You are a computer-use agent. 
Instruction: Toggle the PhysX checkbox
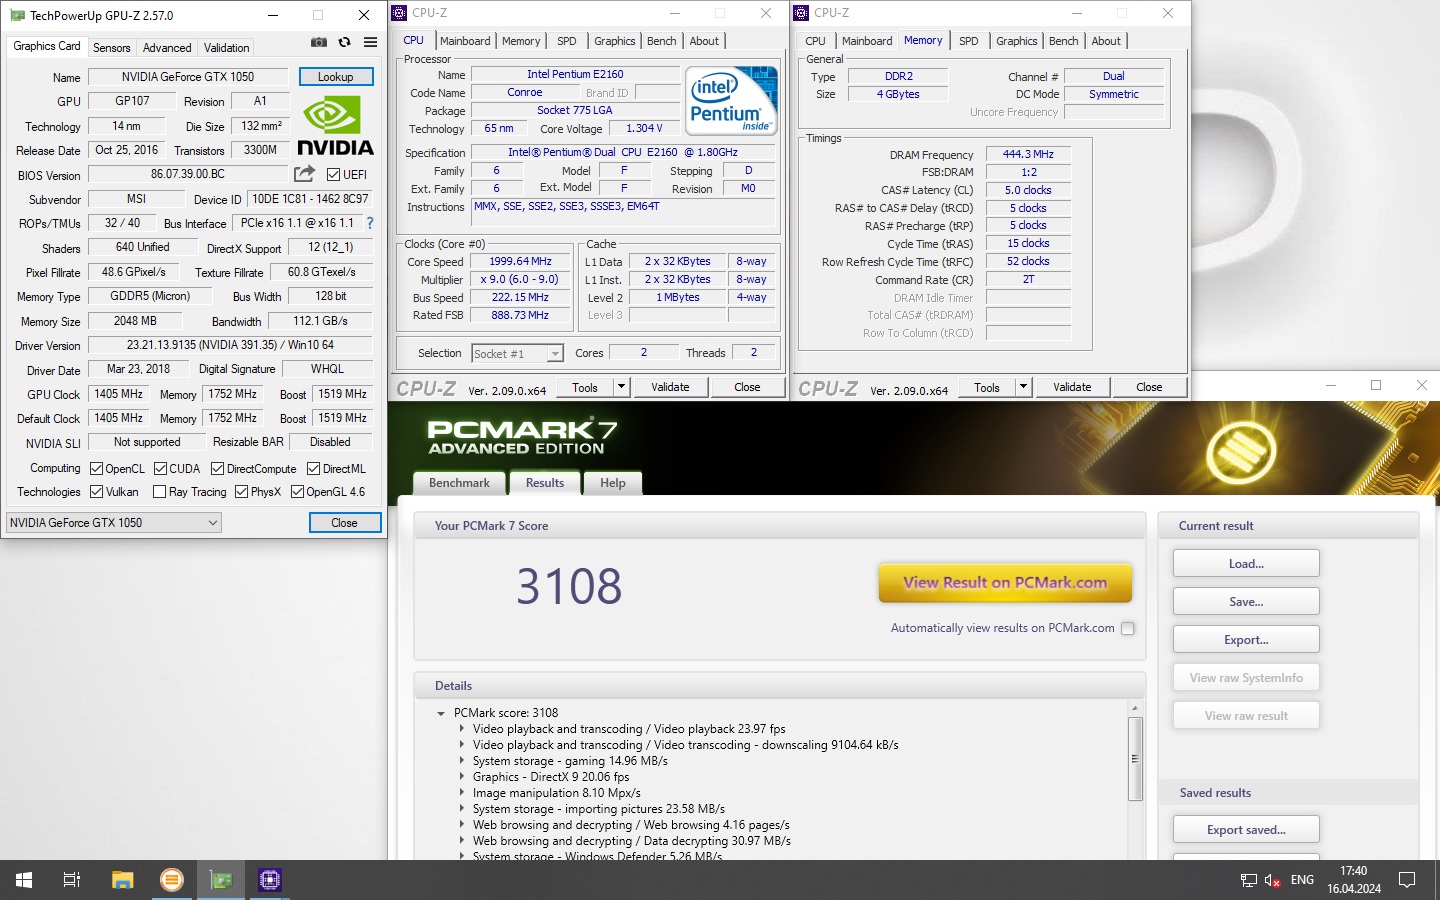(241, 491)
